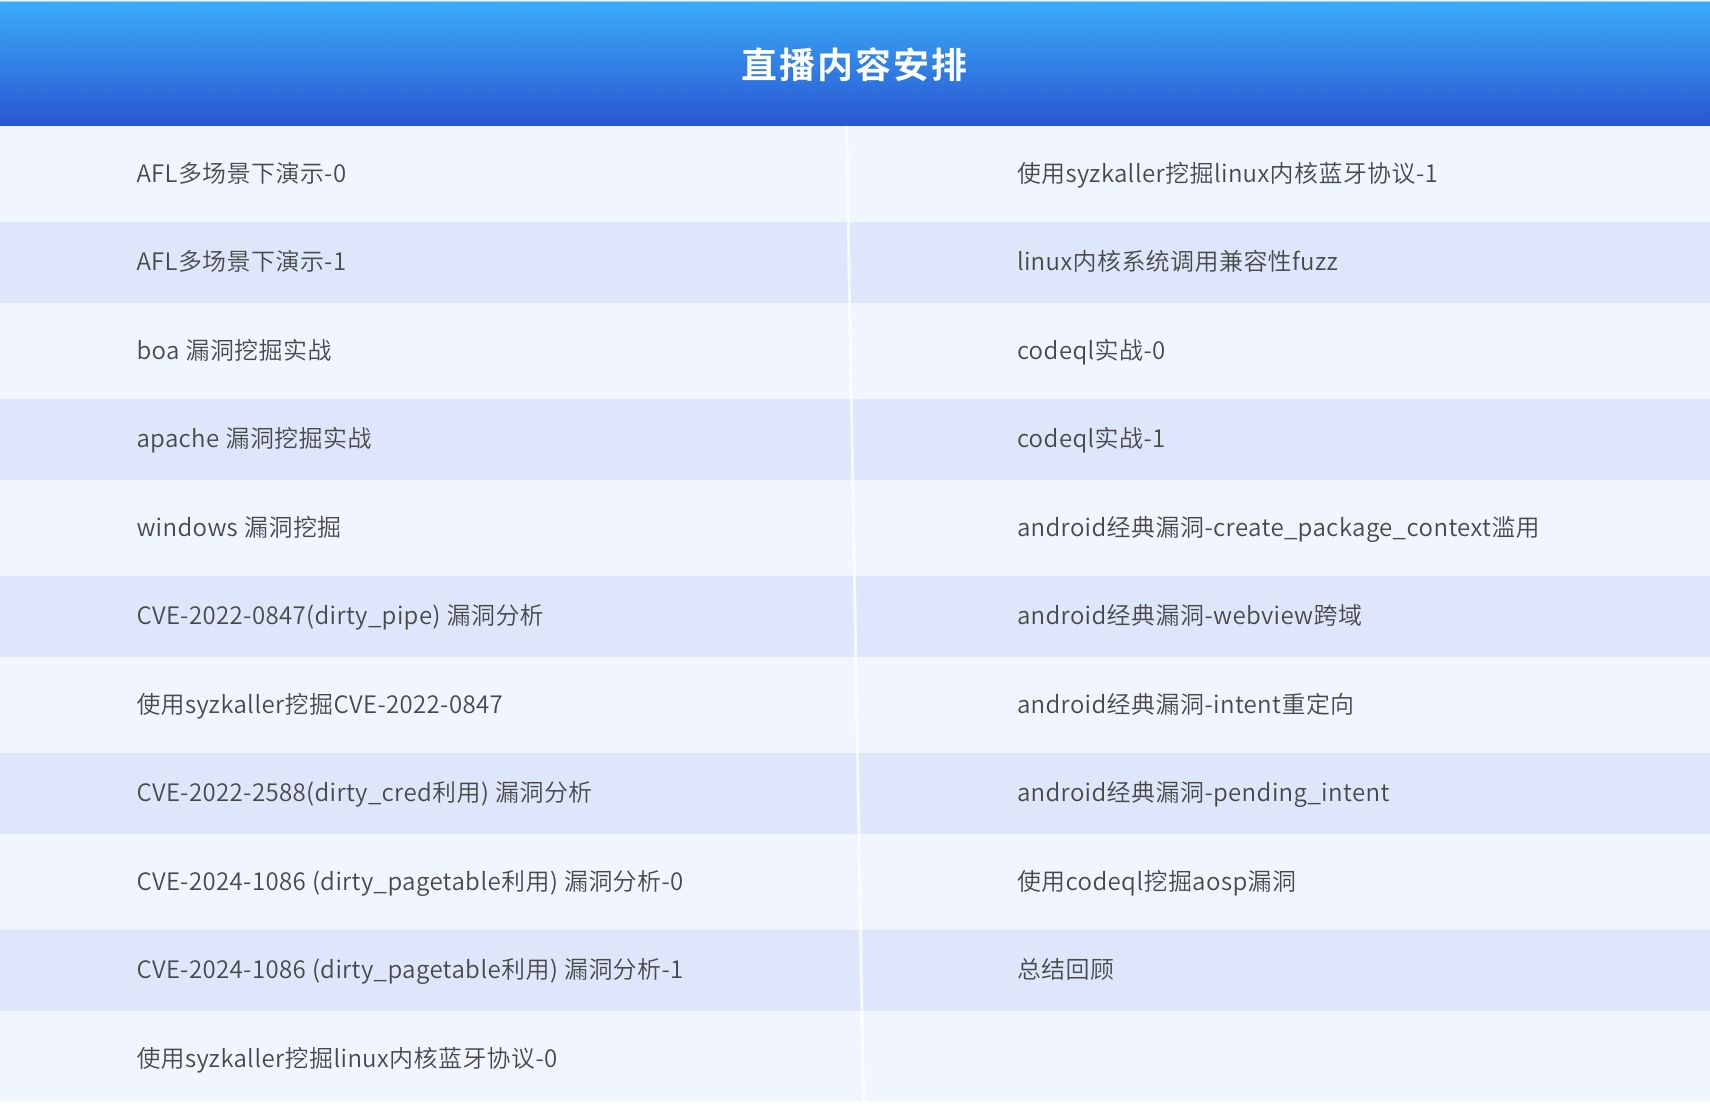The width and height of the screenshot is (1710, 1104).
Task: Select android经典漏洞-webview跨域 row
Action: (1189, 616)
